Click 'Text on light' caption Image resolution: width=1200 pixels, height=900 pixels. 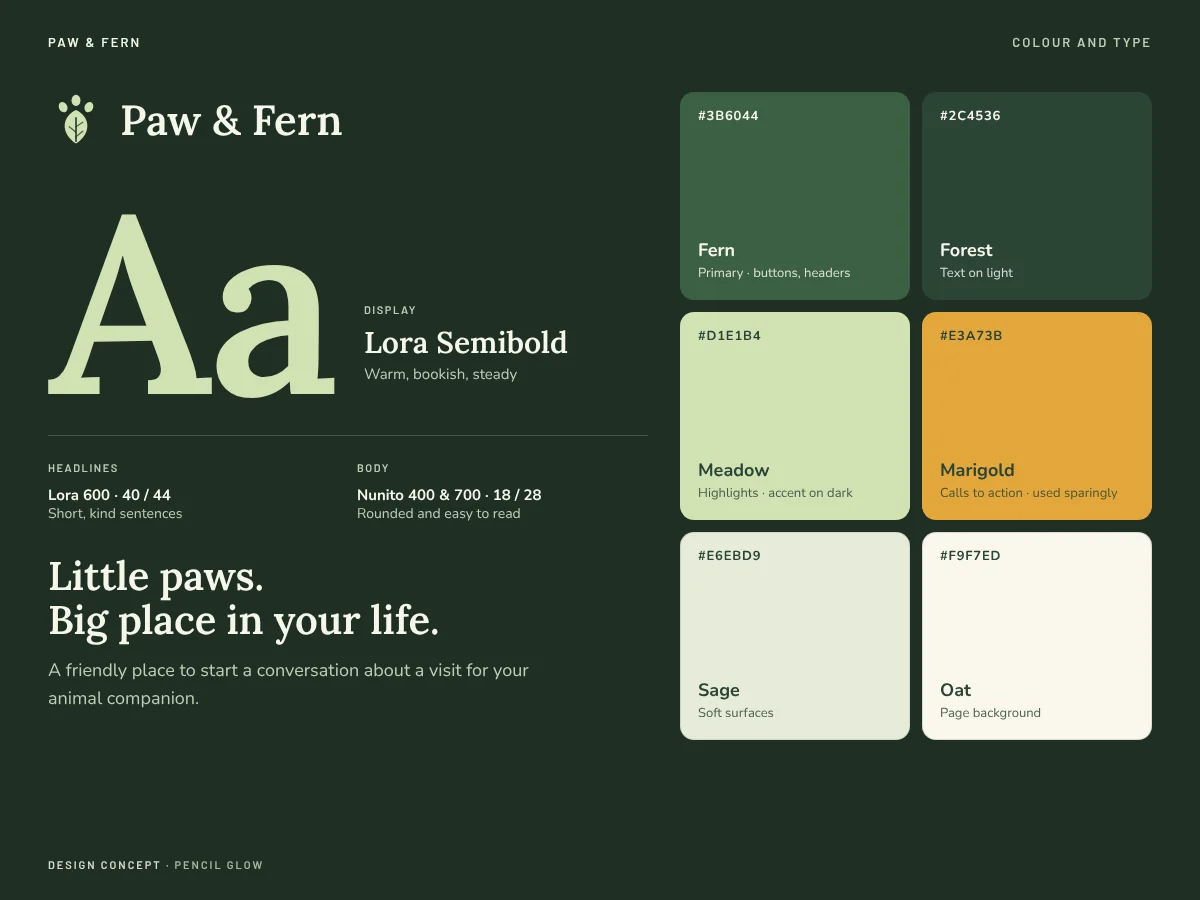pos(976,273)
